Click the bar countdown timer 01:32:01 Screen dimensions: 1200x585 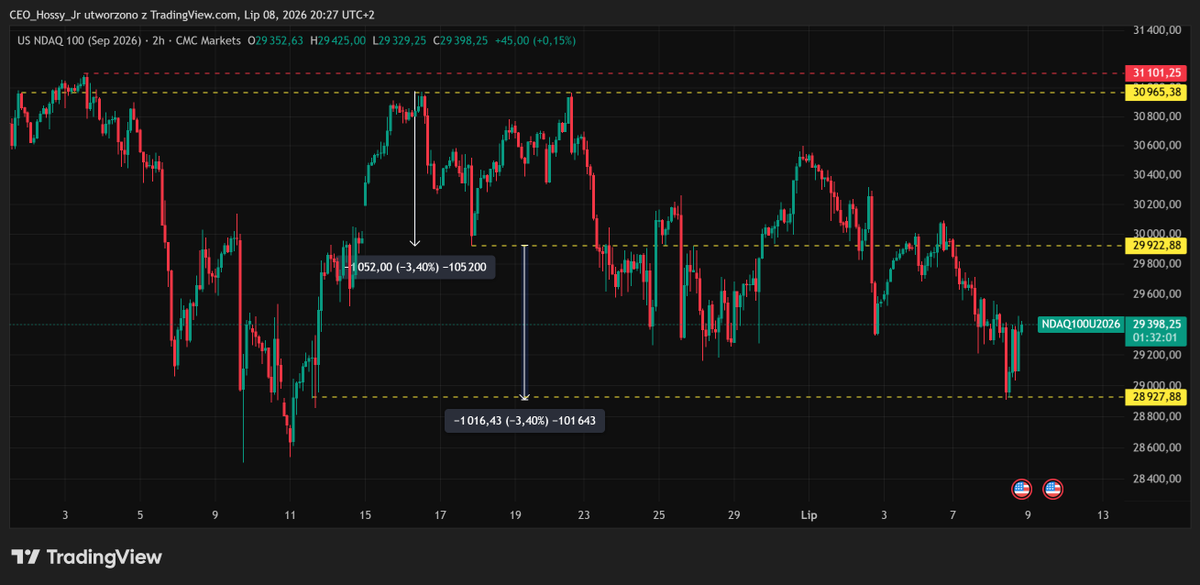point(1157,338)
